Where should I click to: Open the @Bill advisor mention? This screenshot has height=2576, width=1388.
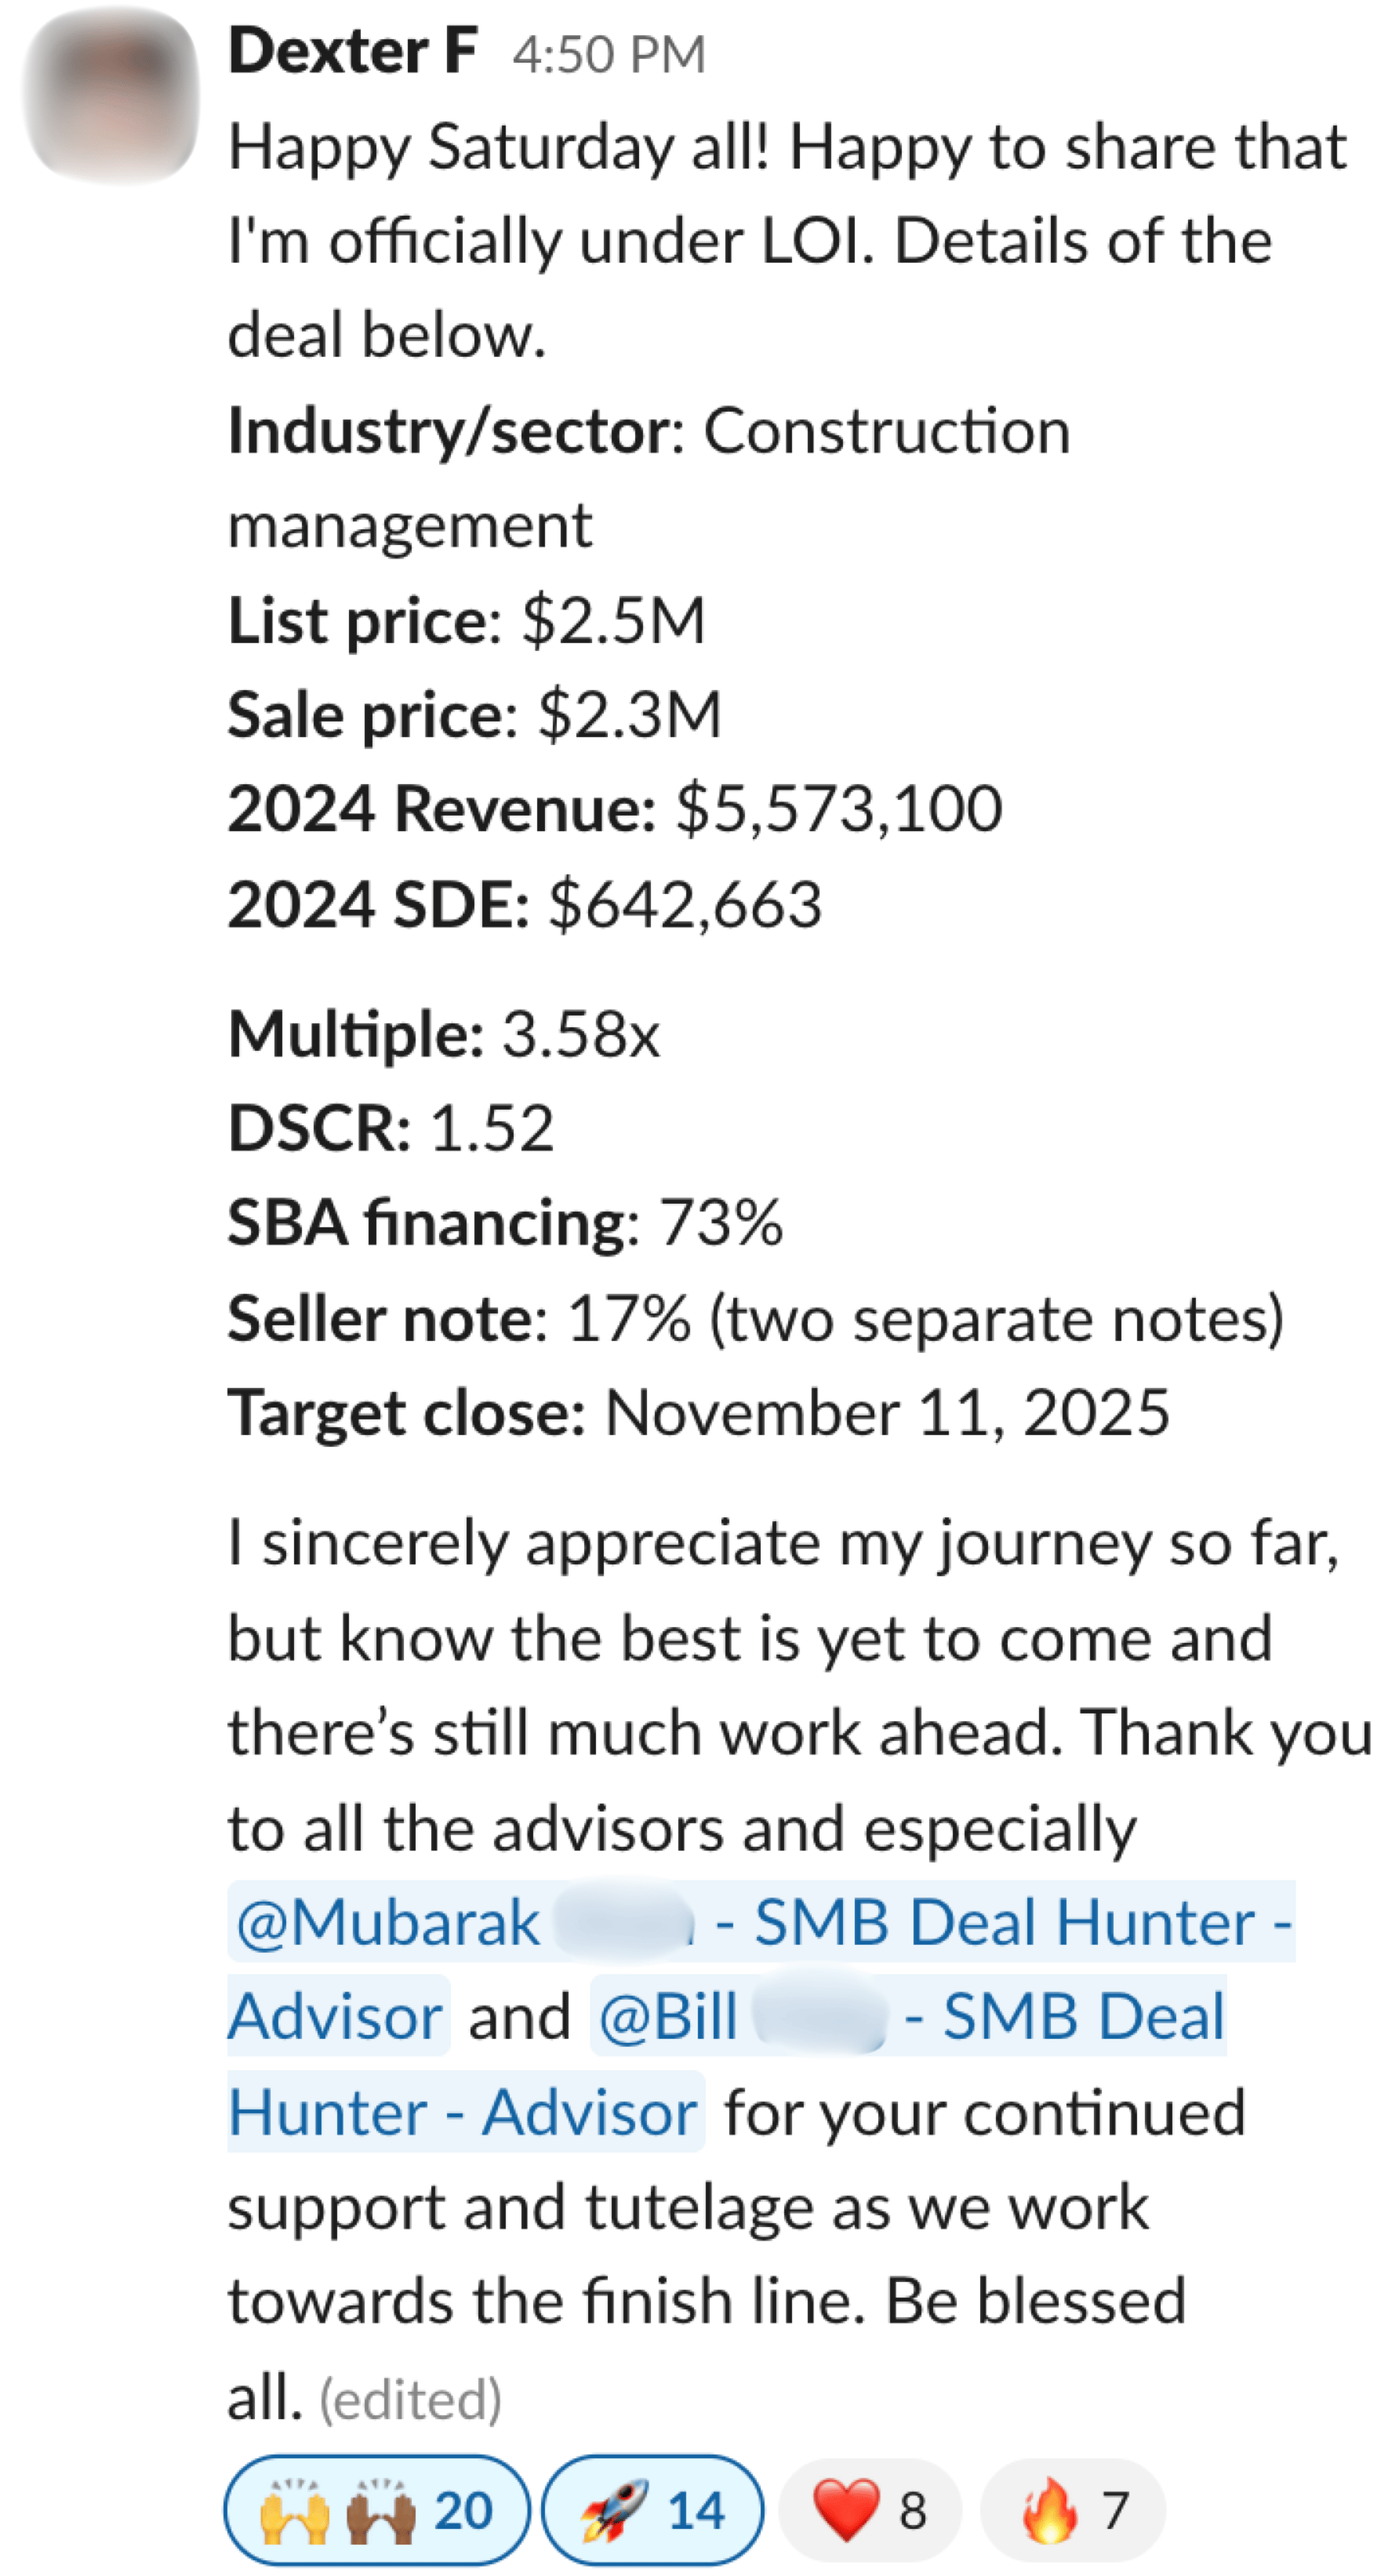tap(908, 2016)
